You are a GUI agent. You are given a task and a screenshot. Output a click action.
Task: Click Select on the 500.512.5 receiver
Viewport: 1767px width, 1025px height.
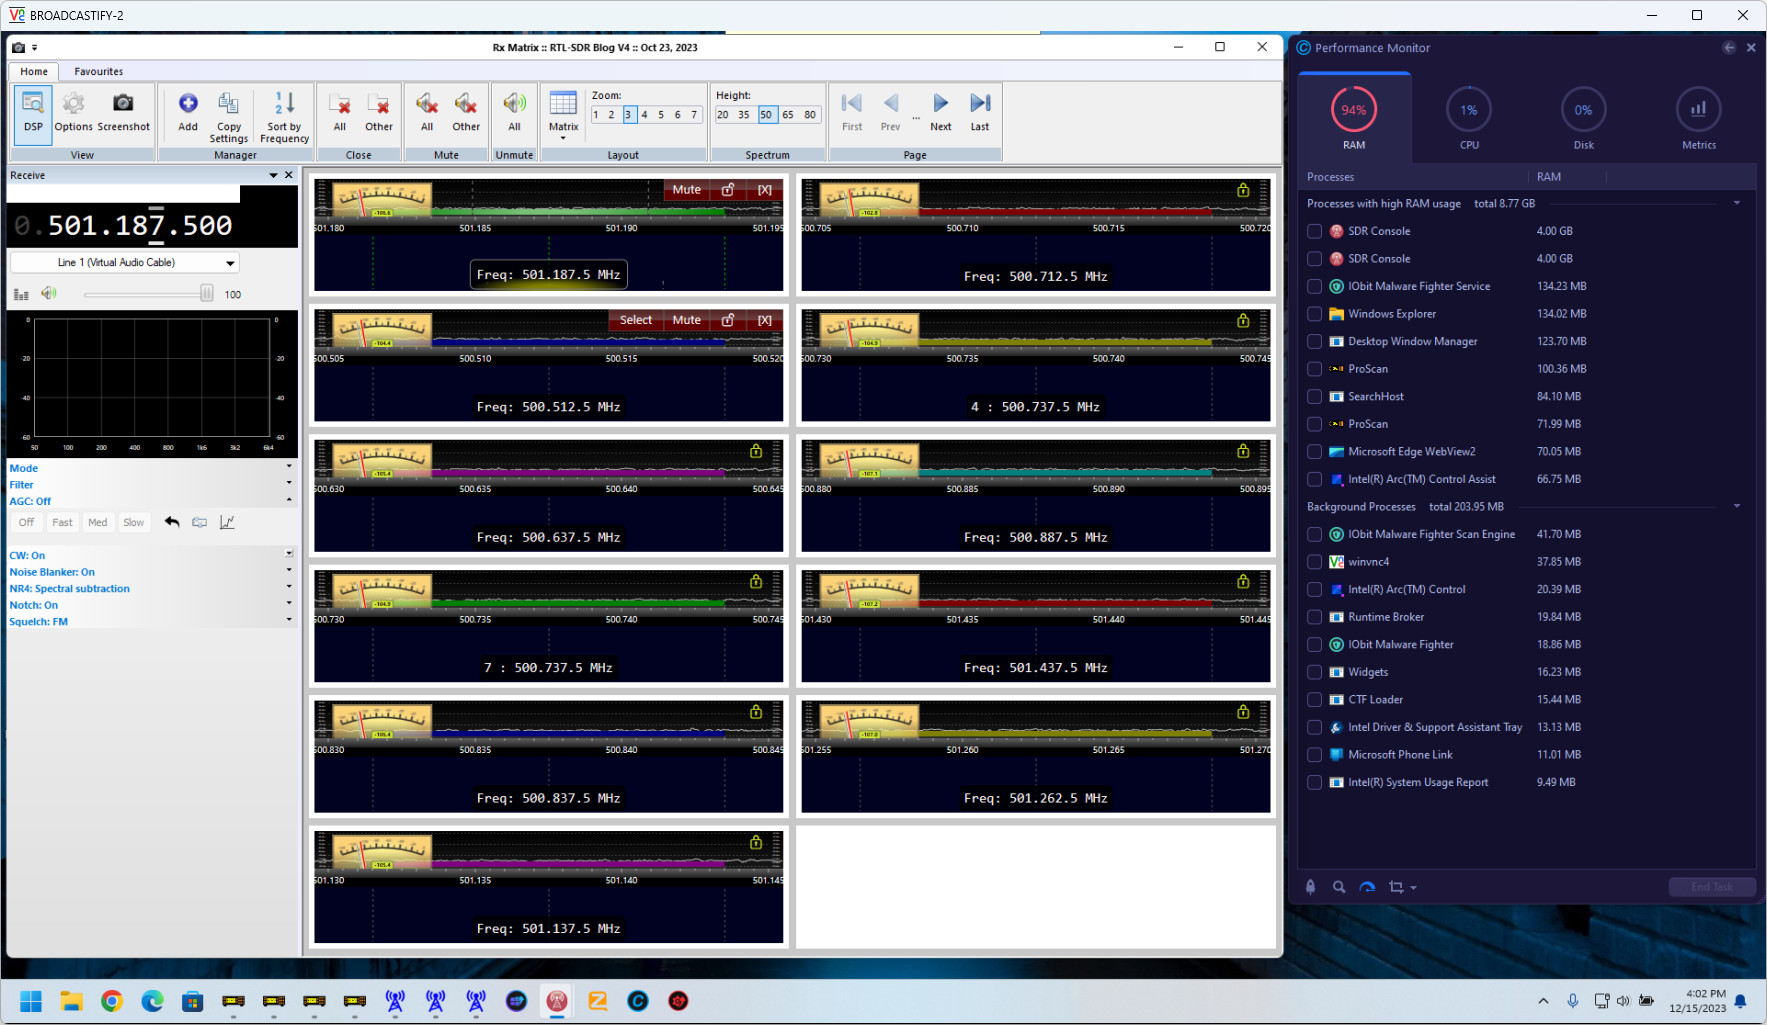pos(635,320)
